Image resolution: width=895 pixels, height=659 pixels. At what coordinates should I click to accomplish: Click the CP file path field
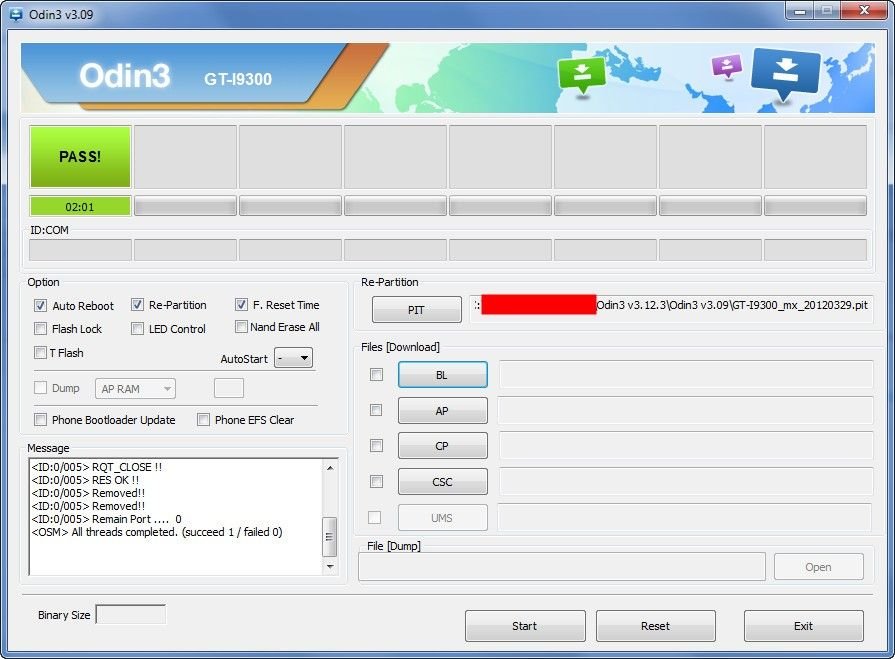[686, 446]
